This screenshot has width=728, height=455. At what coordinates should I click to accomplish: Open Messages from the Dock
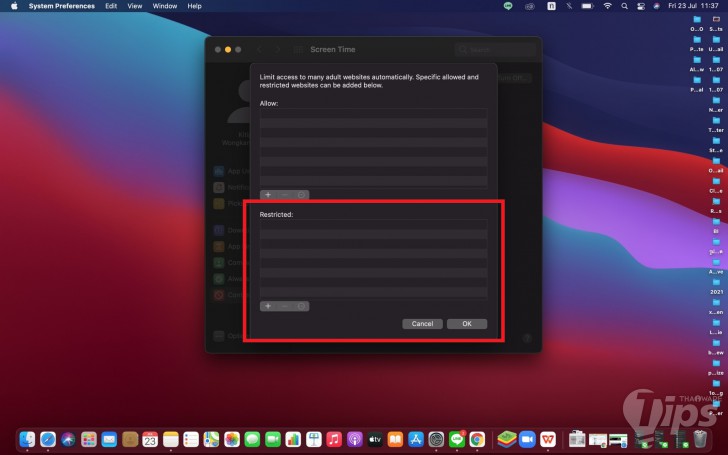click(x=252, y=439)
